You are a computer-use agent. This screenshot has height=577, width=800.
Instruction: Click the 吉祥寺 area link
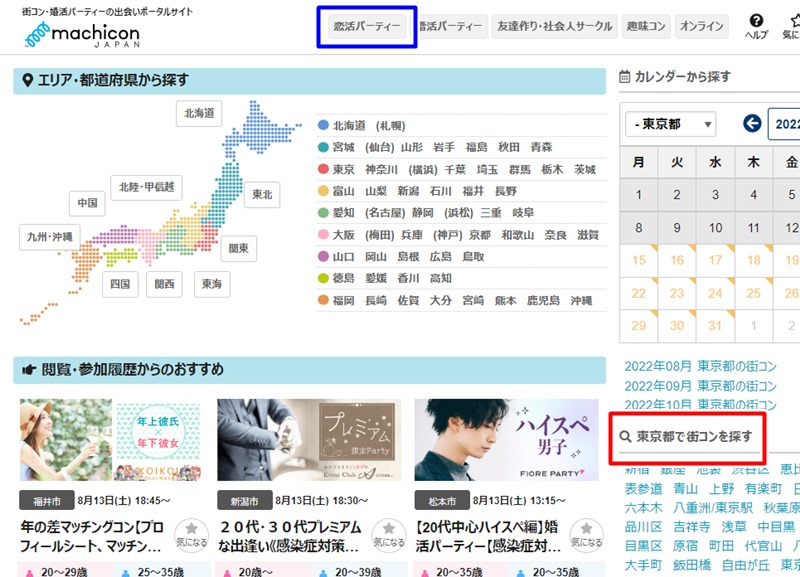point(691,526)
